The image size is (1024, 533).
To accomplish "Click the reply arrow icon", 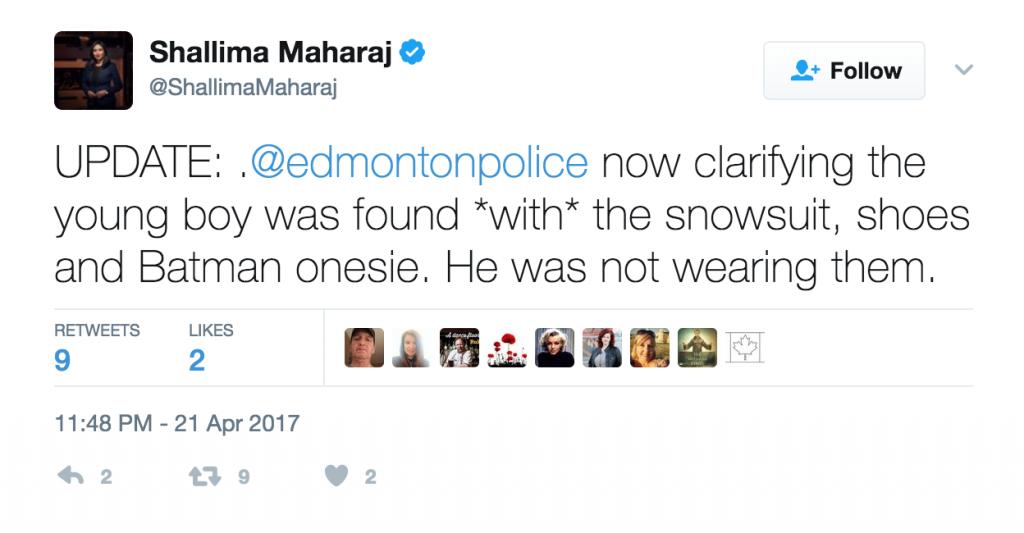I will 71,477.
